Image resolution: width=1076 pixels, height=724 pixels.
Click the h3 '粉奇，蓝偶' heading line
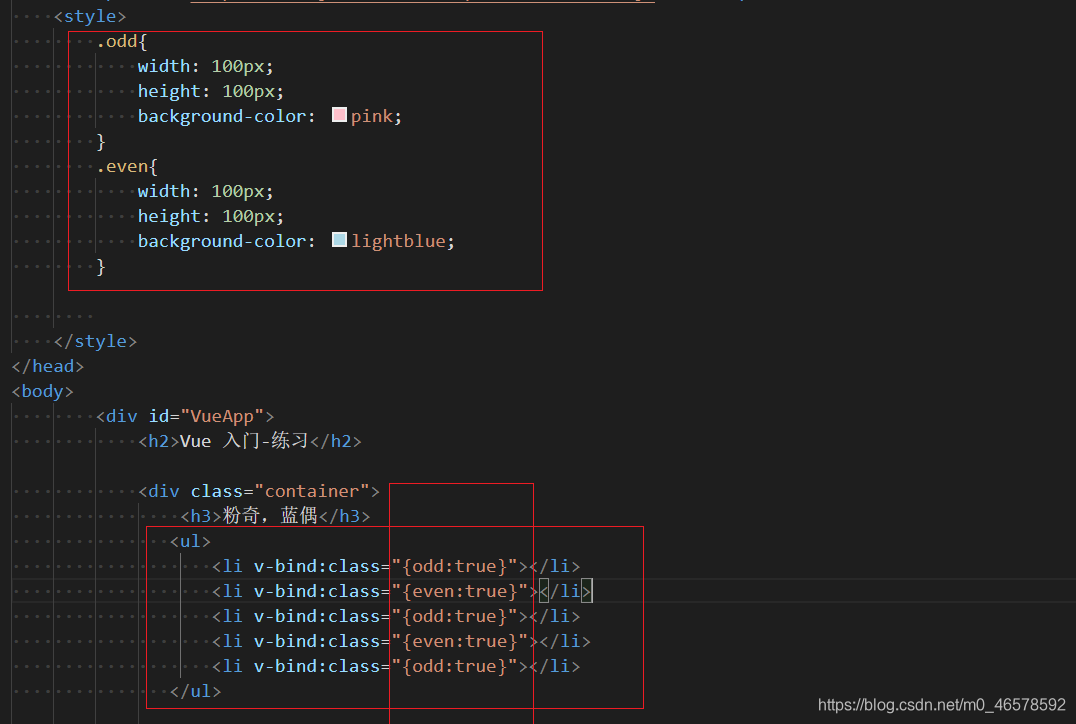pyautogui.click(x=275, y=515)
